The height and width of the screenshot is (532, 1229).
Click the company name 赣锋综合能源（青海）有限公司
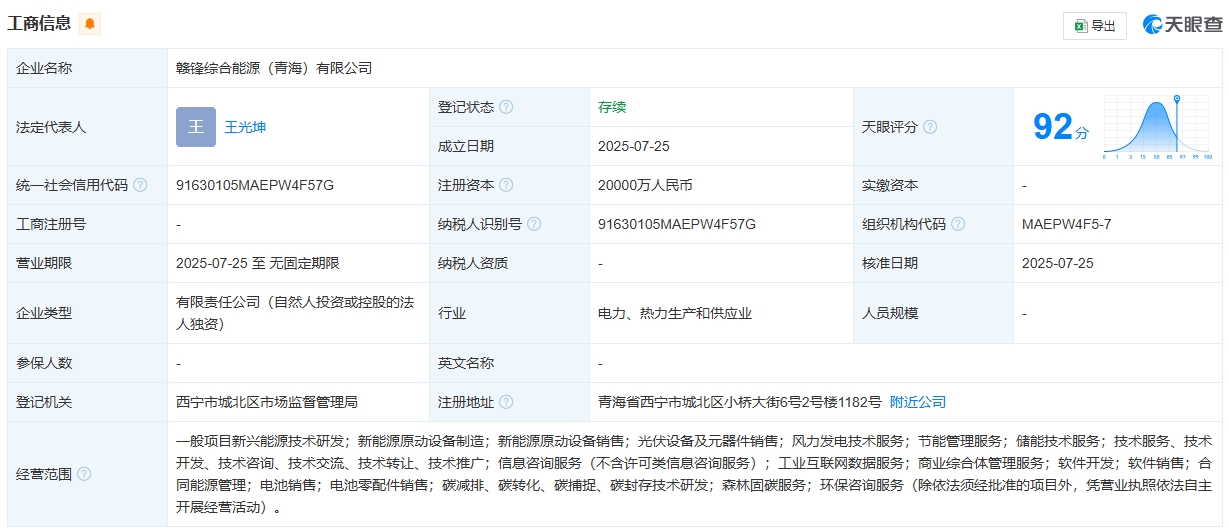pyautogui.click(x=274, y=68)
